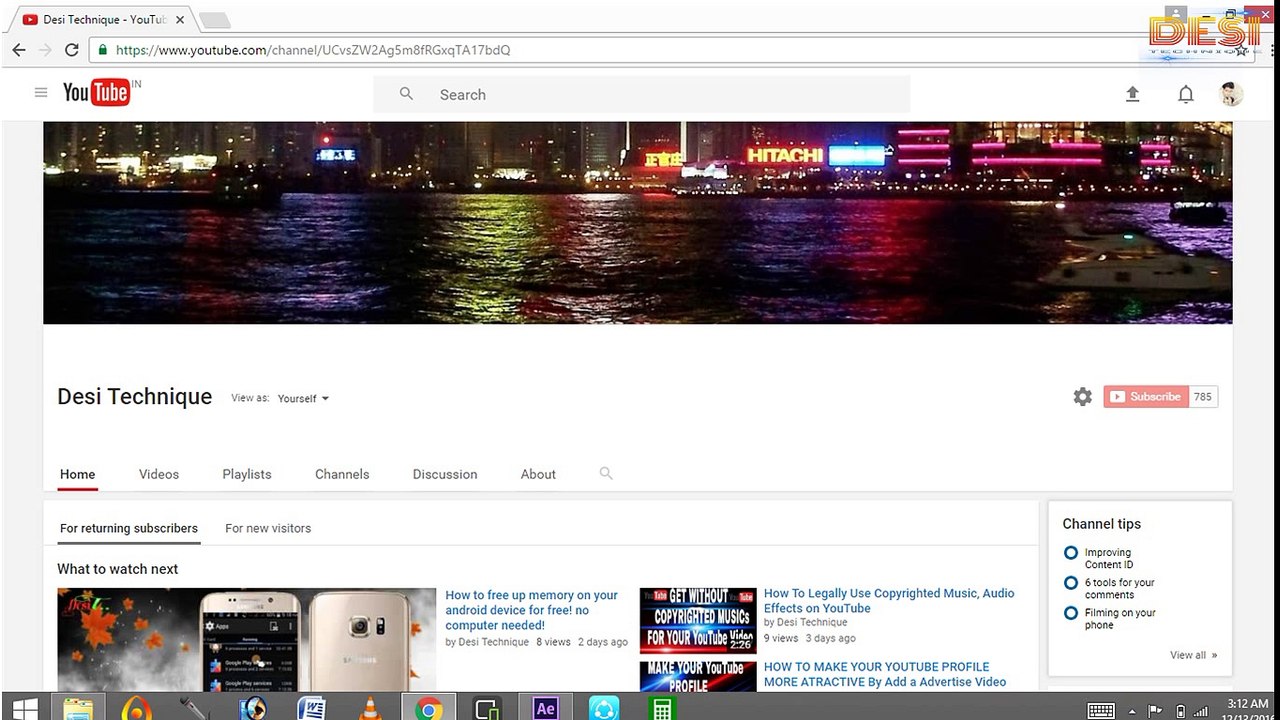Click 'View all' in Channel tips
This screenshot has width=1280, height=720.
[1194, 655]
